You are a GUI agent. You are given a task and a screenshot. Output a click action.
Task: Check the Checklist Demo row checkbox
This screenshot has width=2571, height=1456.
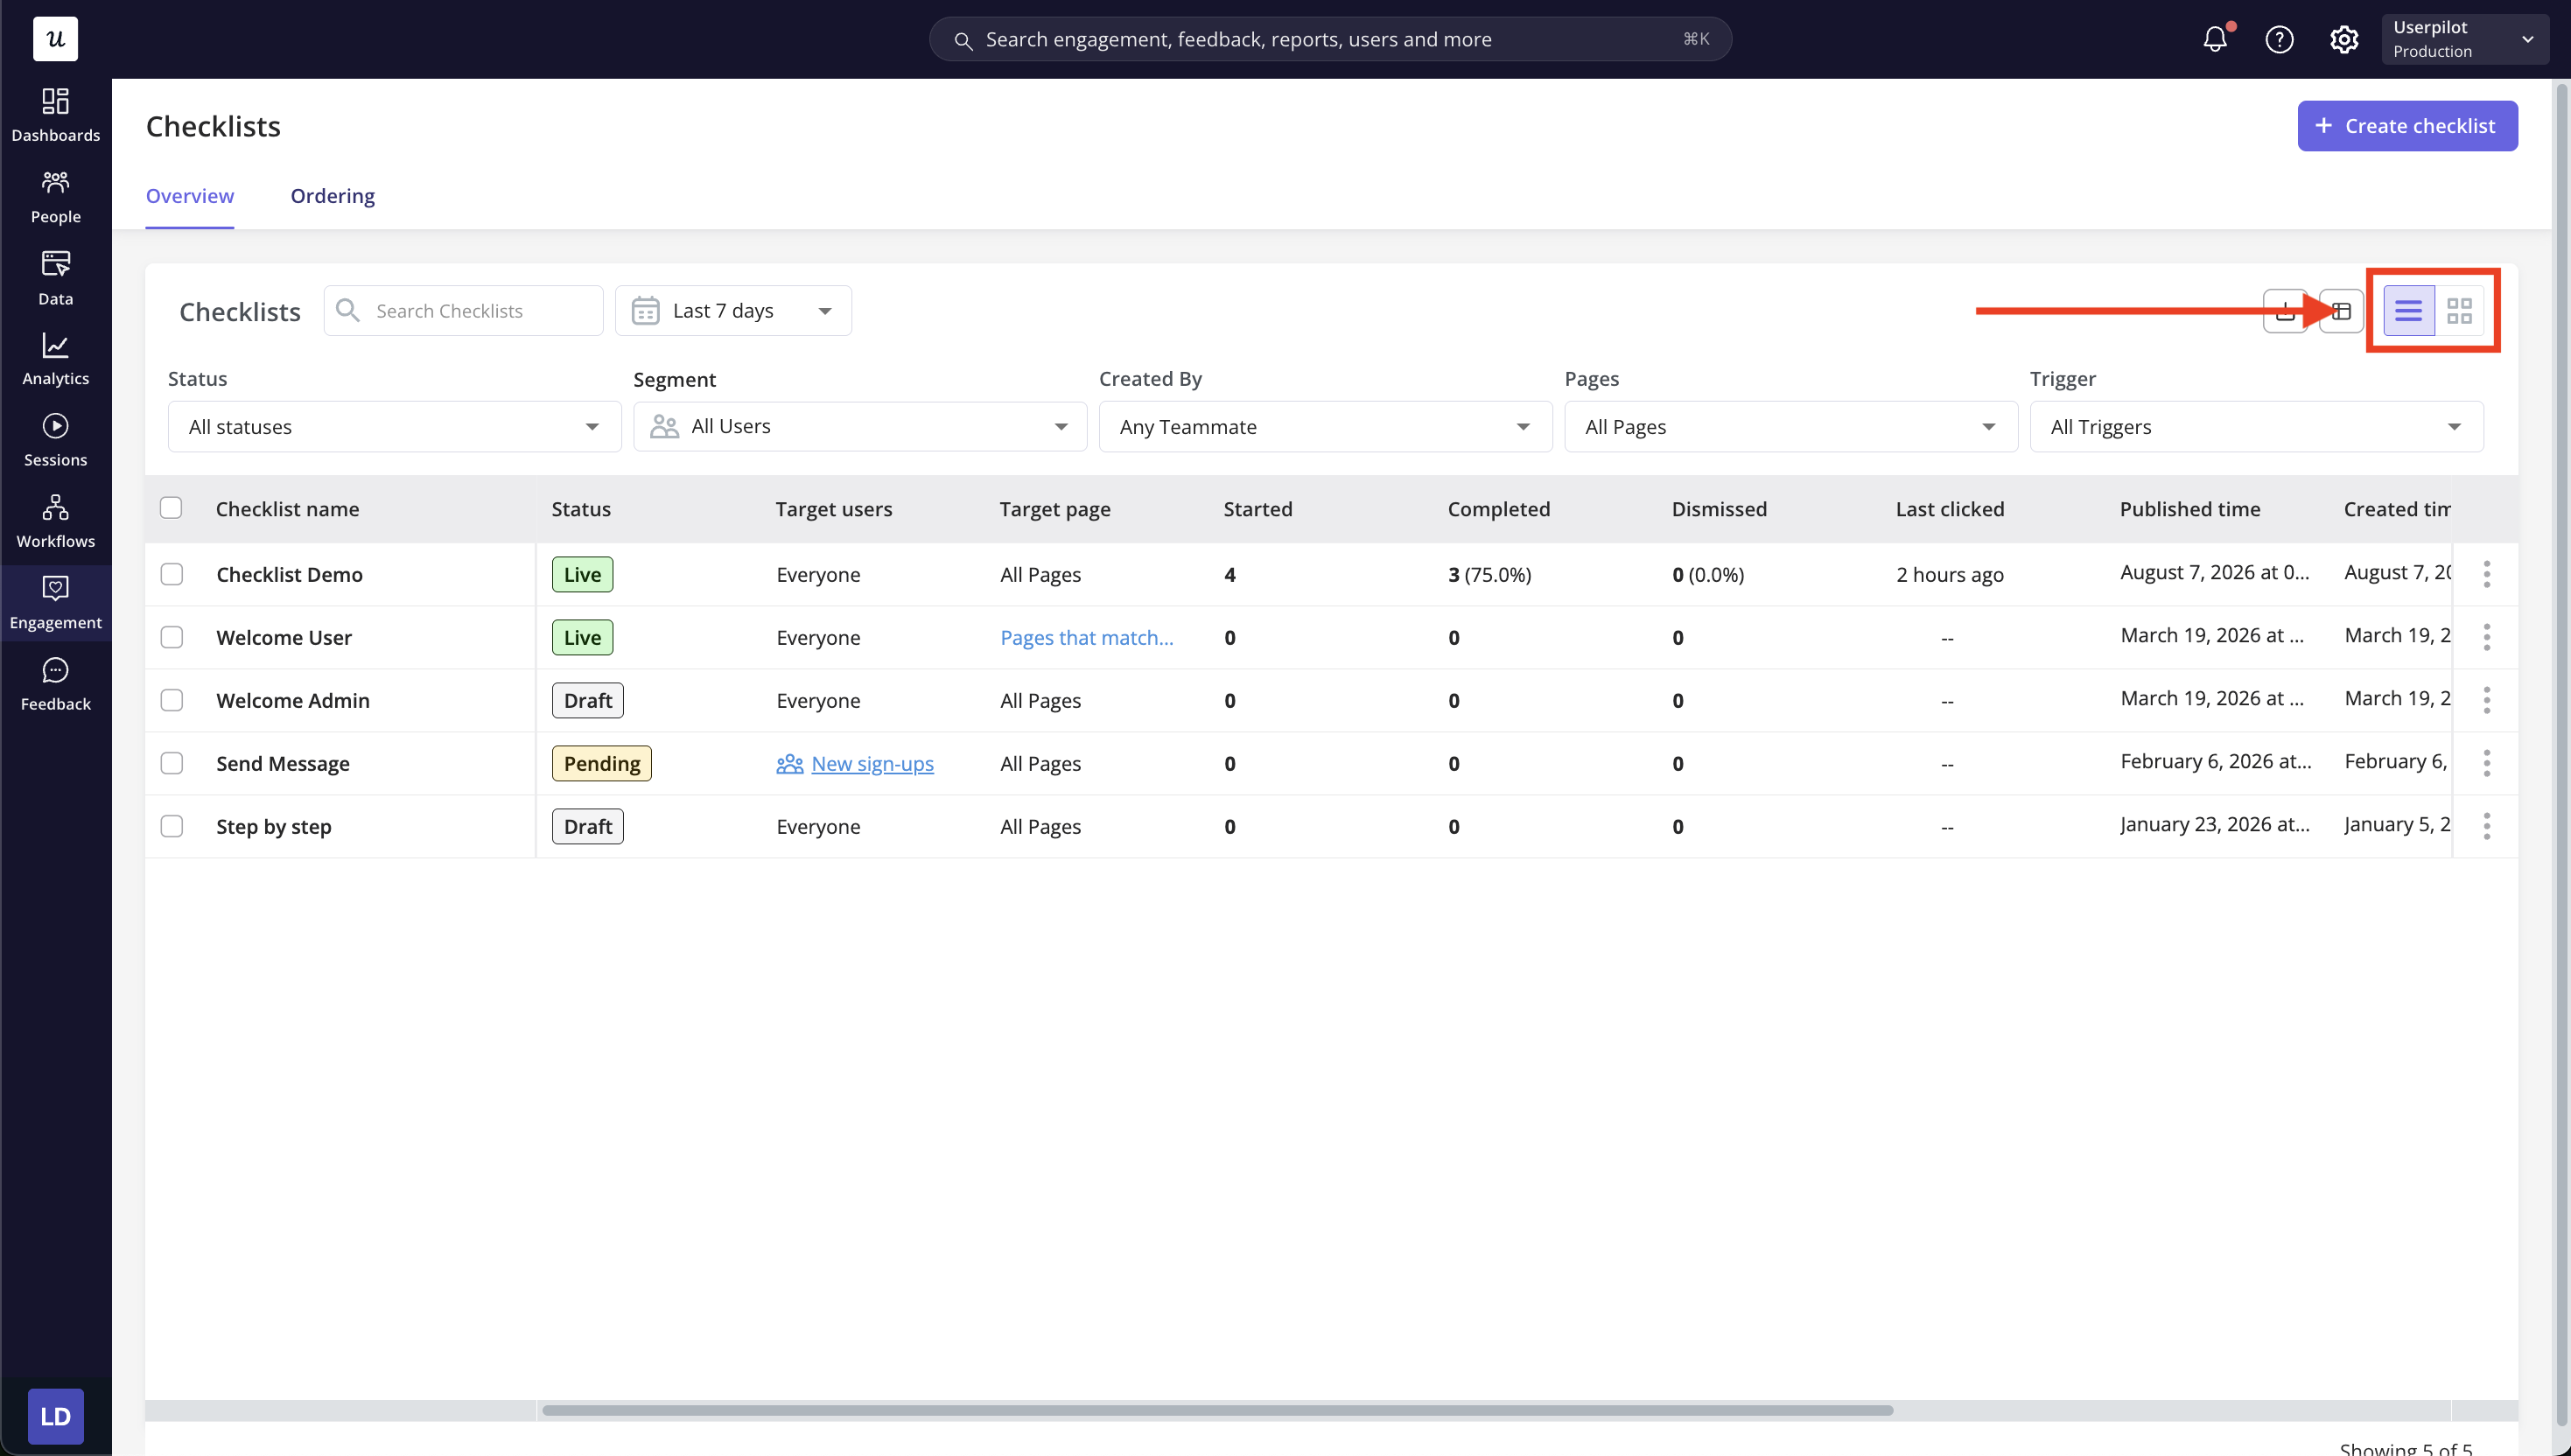coord(172,574)
